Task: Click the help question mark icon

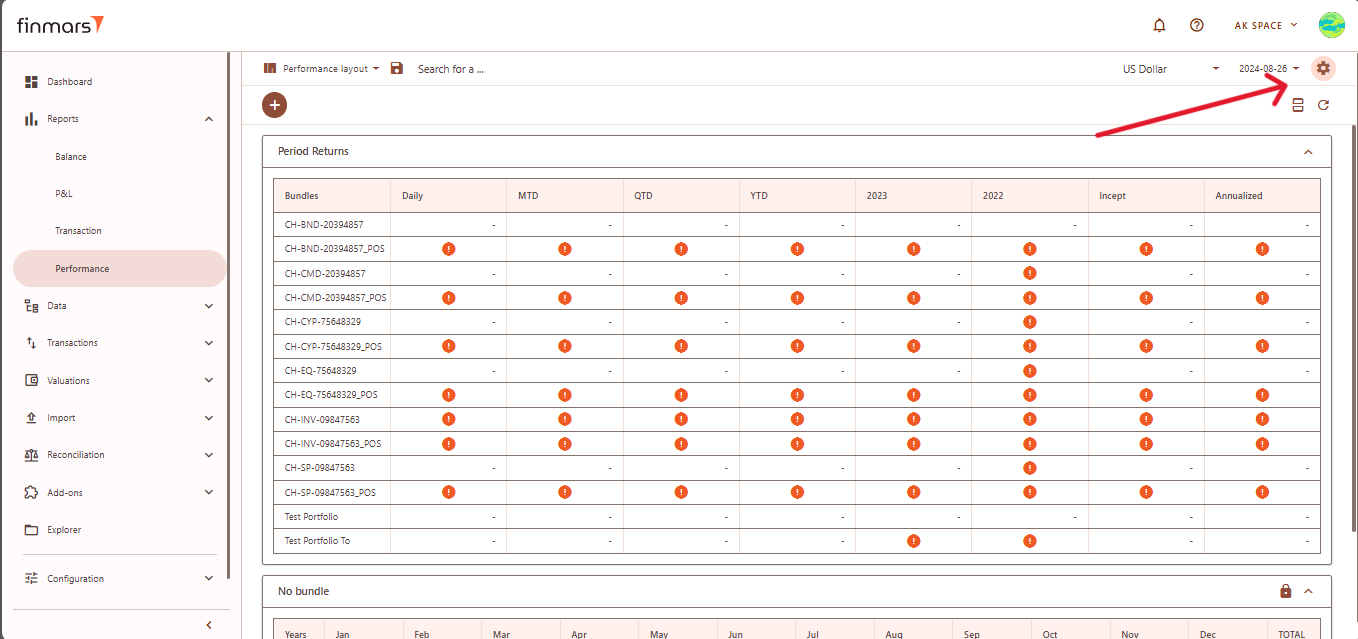Action: click(x=1196, y=25)
